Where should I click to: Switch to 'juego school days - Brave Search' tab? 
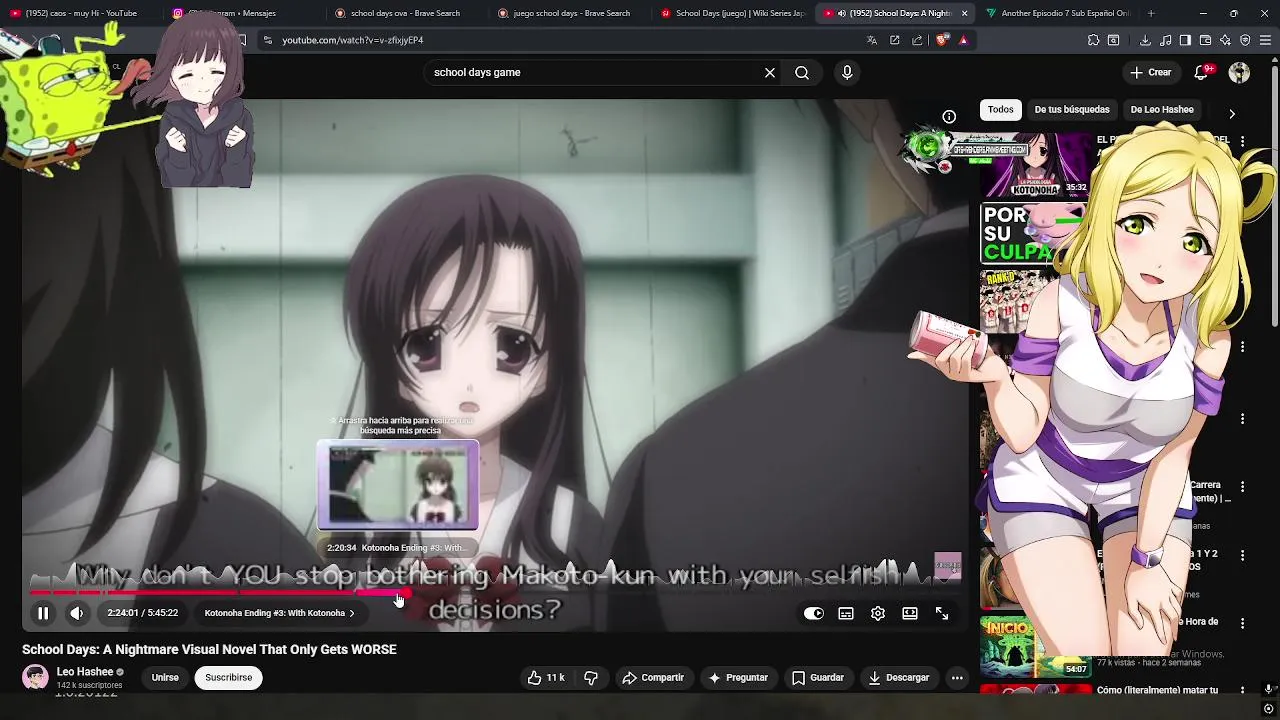point(570,13)
